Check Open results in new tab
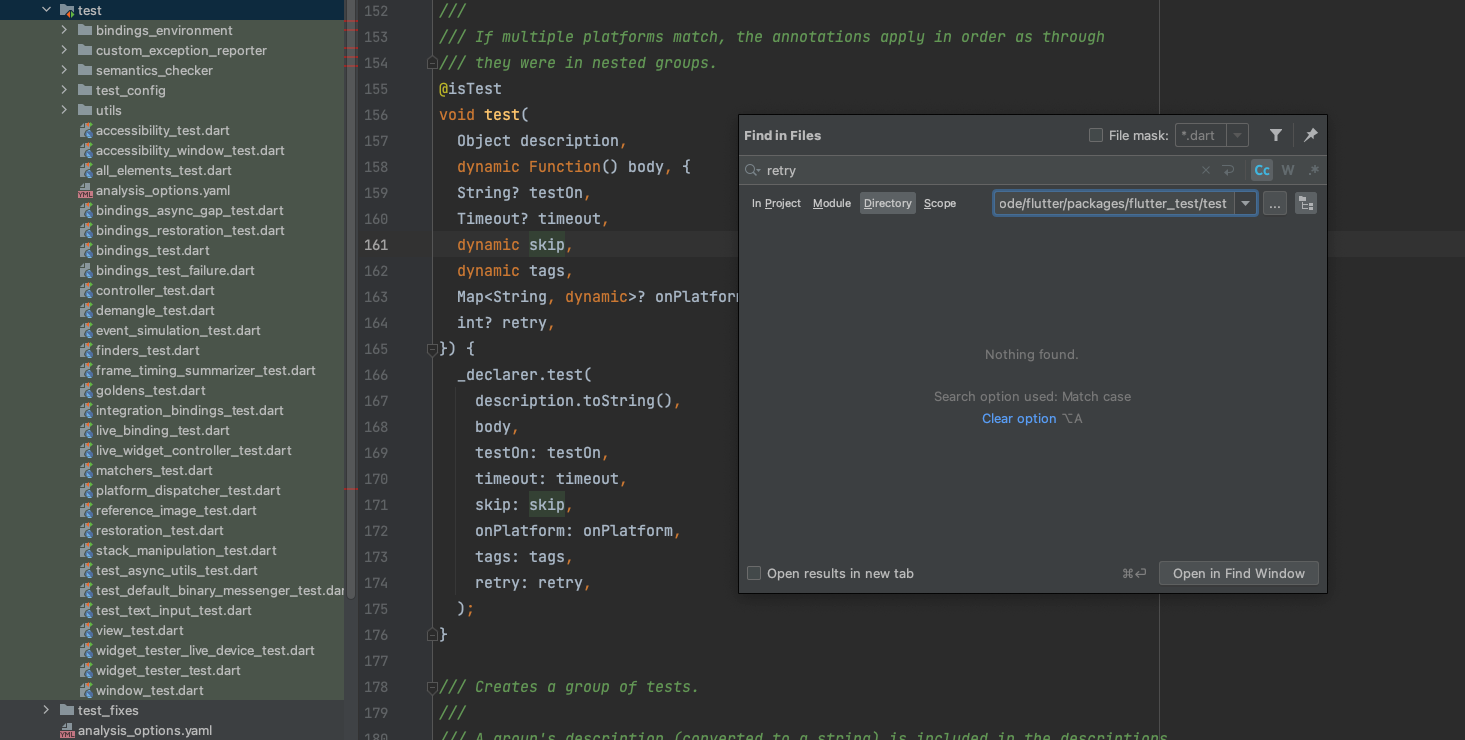This screenshot has height=740, width=1465. (x=755, y=573)
